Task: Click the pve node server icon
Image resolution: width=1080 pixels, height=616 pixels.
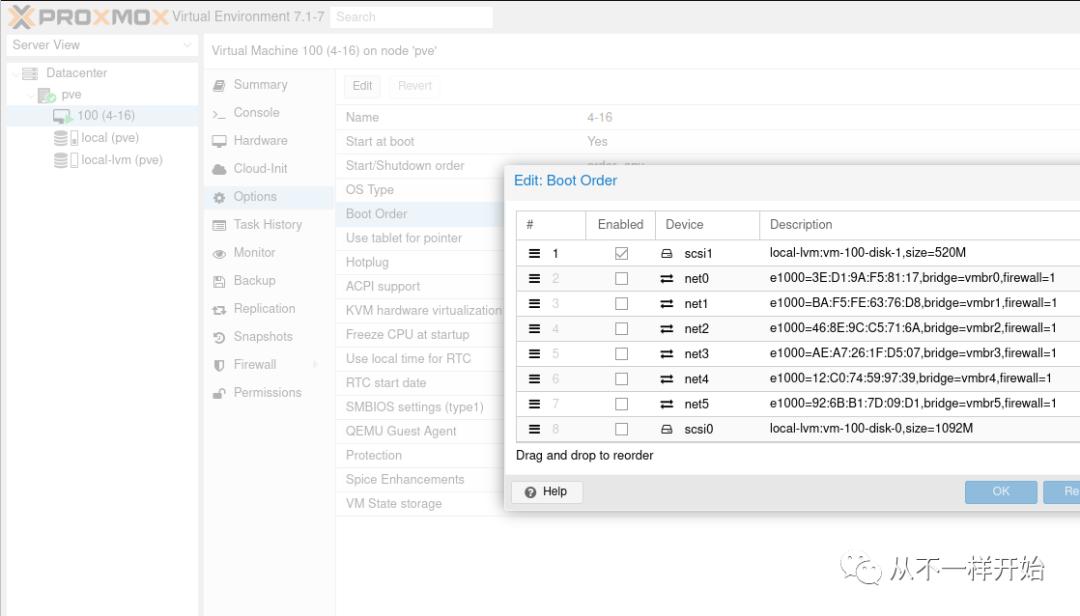Action: [x=47, y=95]
